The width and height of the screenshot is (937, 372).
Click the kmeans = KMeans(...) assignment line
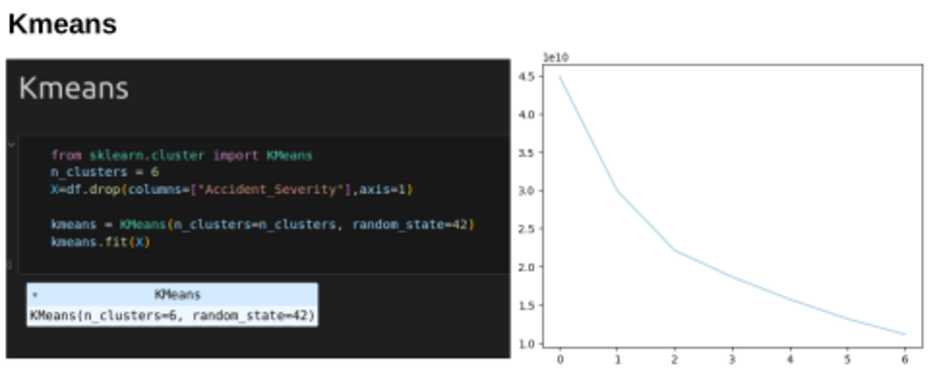point(262,225)
